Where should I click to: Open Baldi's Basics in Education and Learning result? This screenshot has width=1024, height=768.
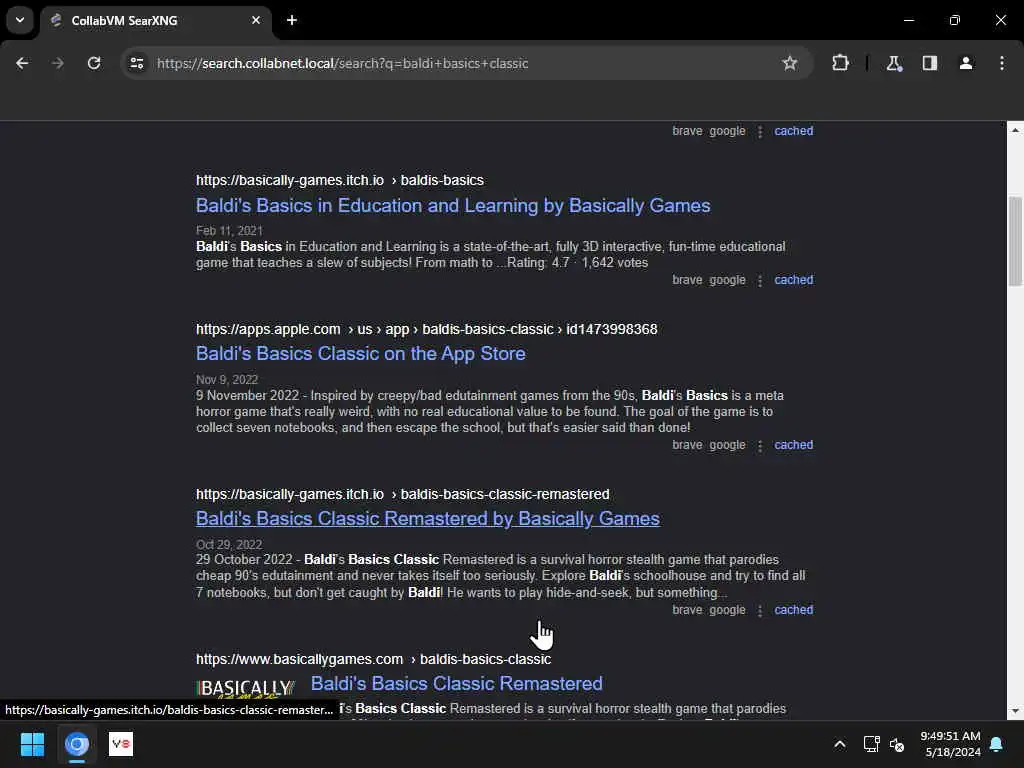click(453, 206)
